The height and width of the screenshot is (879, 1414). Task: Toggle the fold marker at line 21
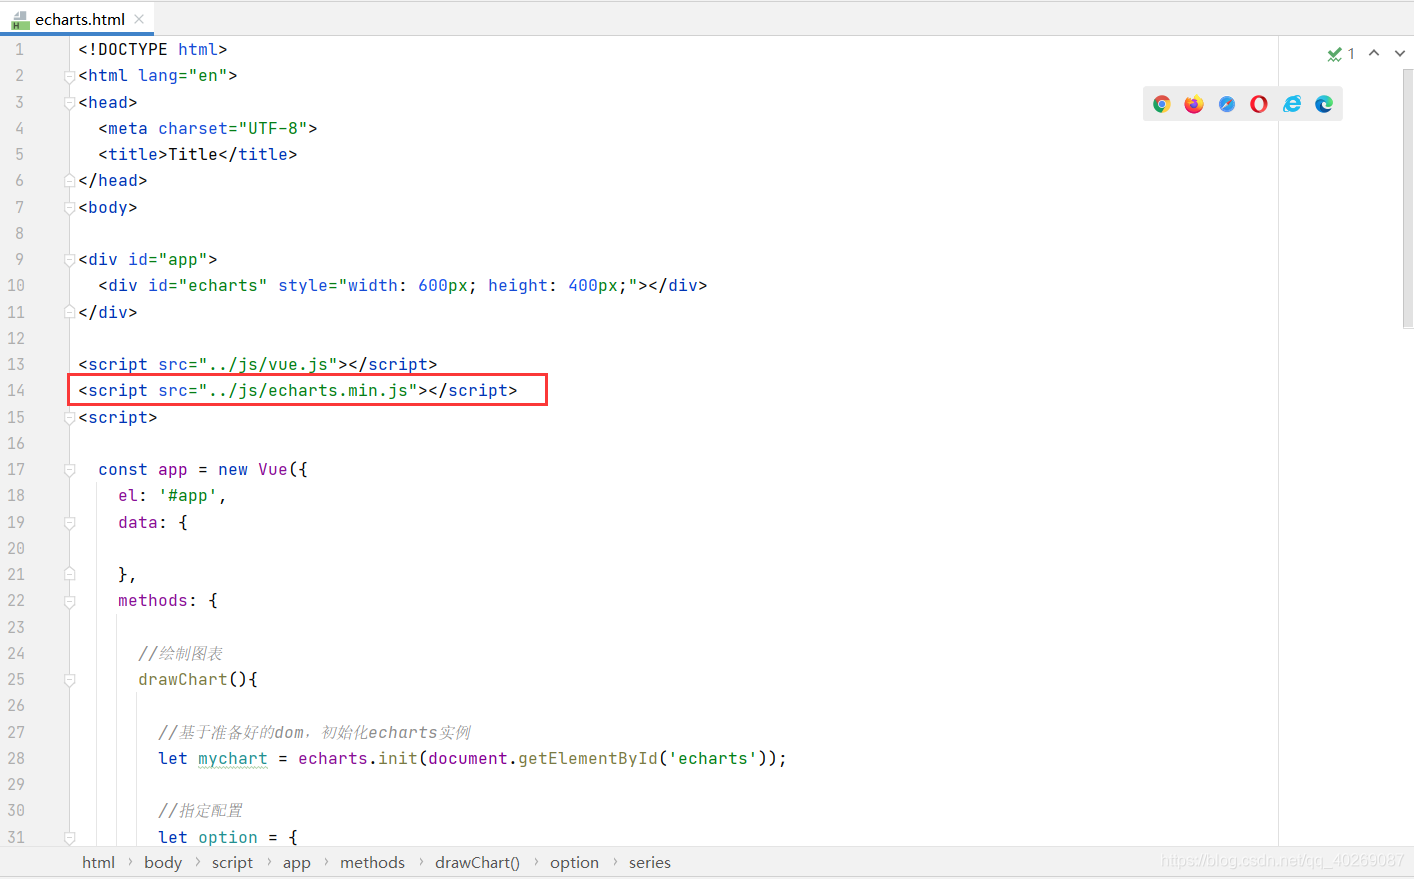69,575
